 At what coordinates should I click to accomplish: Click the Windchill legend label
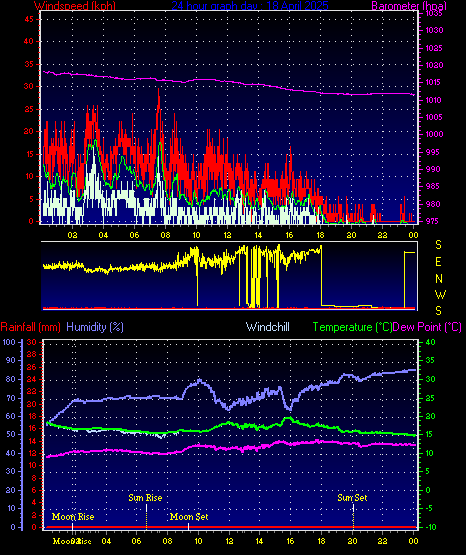(267, 327)
